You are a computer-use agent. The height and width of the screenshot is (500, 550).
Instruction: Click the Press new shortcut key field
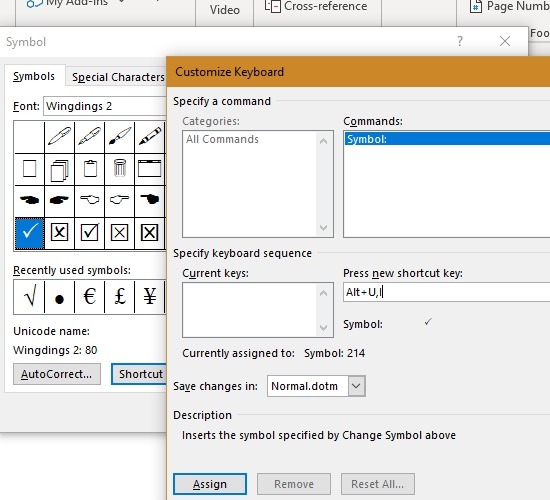click(x=446, y=292)
